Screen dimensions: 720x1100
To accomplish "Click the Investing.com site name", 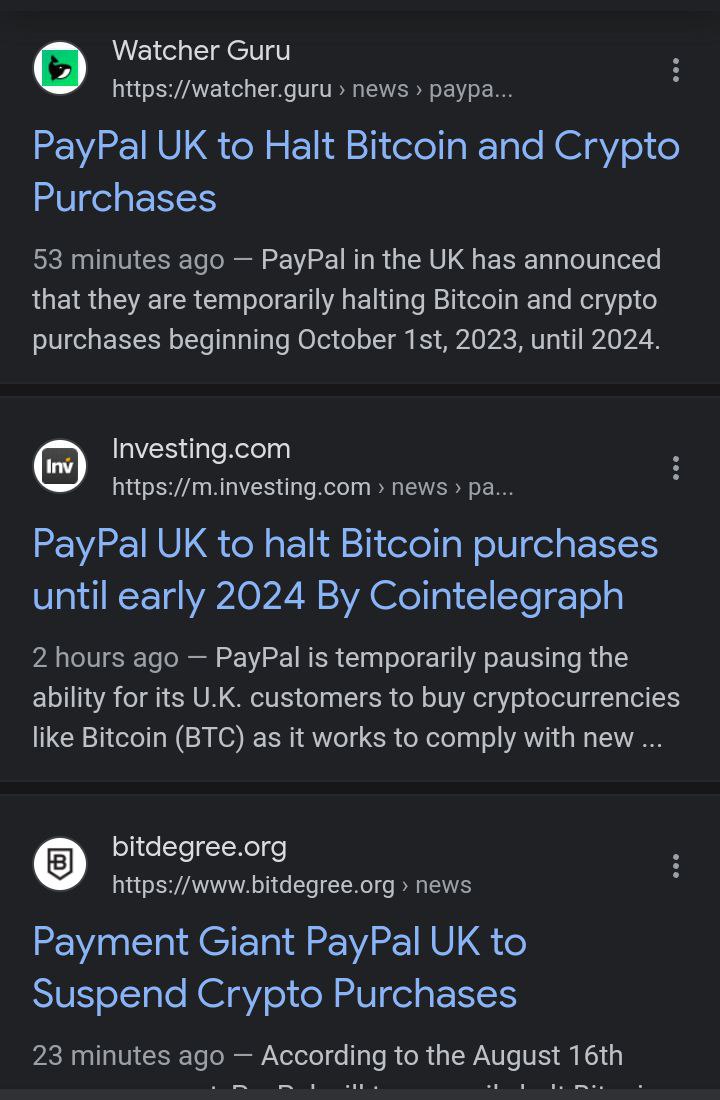I will point(201,448).
